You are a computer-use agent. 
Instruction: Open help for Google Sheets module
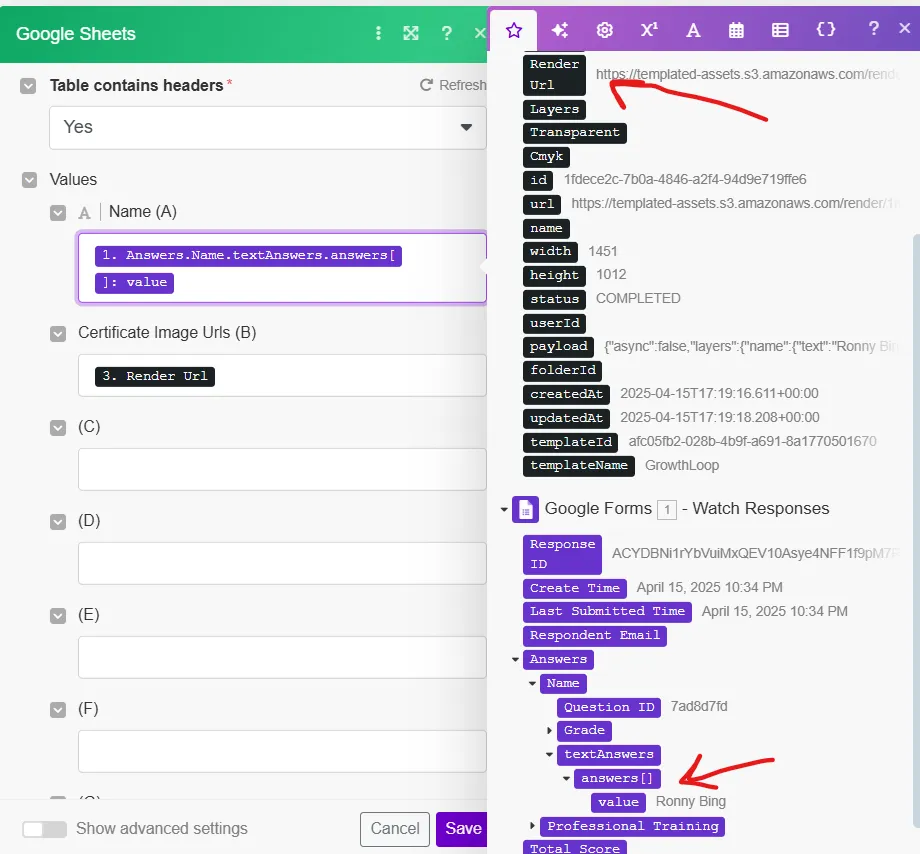(447, 33)
